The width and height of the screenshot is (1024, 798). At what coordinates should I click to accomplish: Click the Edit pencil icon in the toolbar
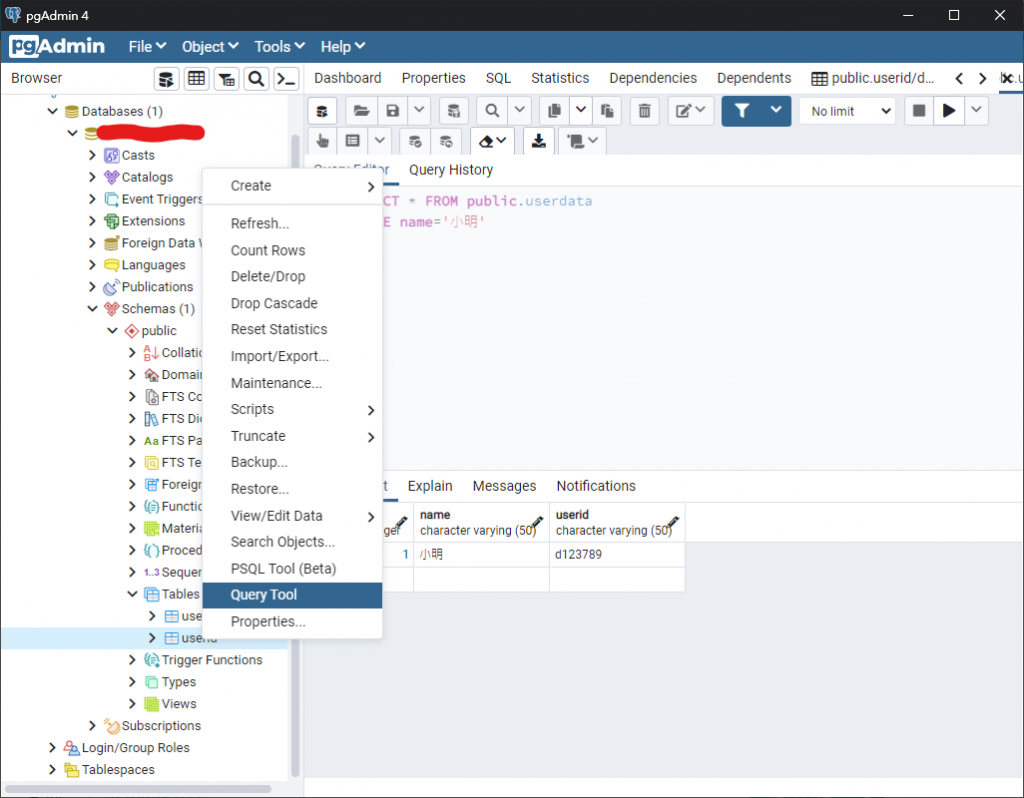[690, 111]
